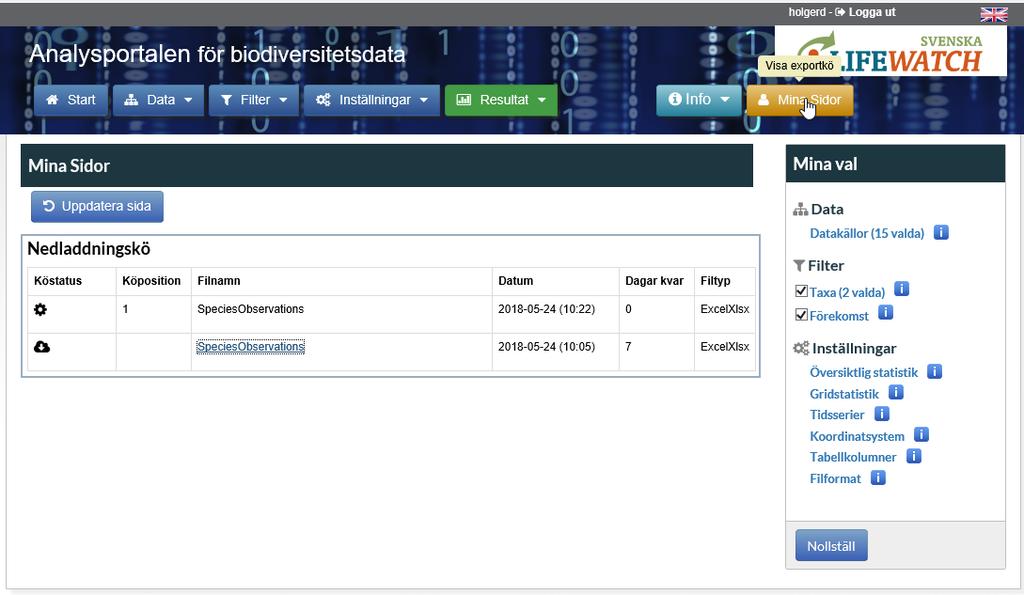Open info icon next to Datakällor
1024x595 pixels.
[941, 233]
